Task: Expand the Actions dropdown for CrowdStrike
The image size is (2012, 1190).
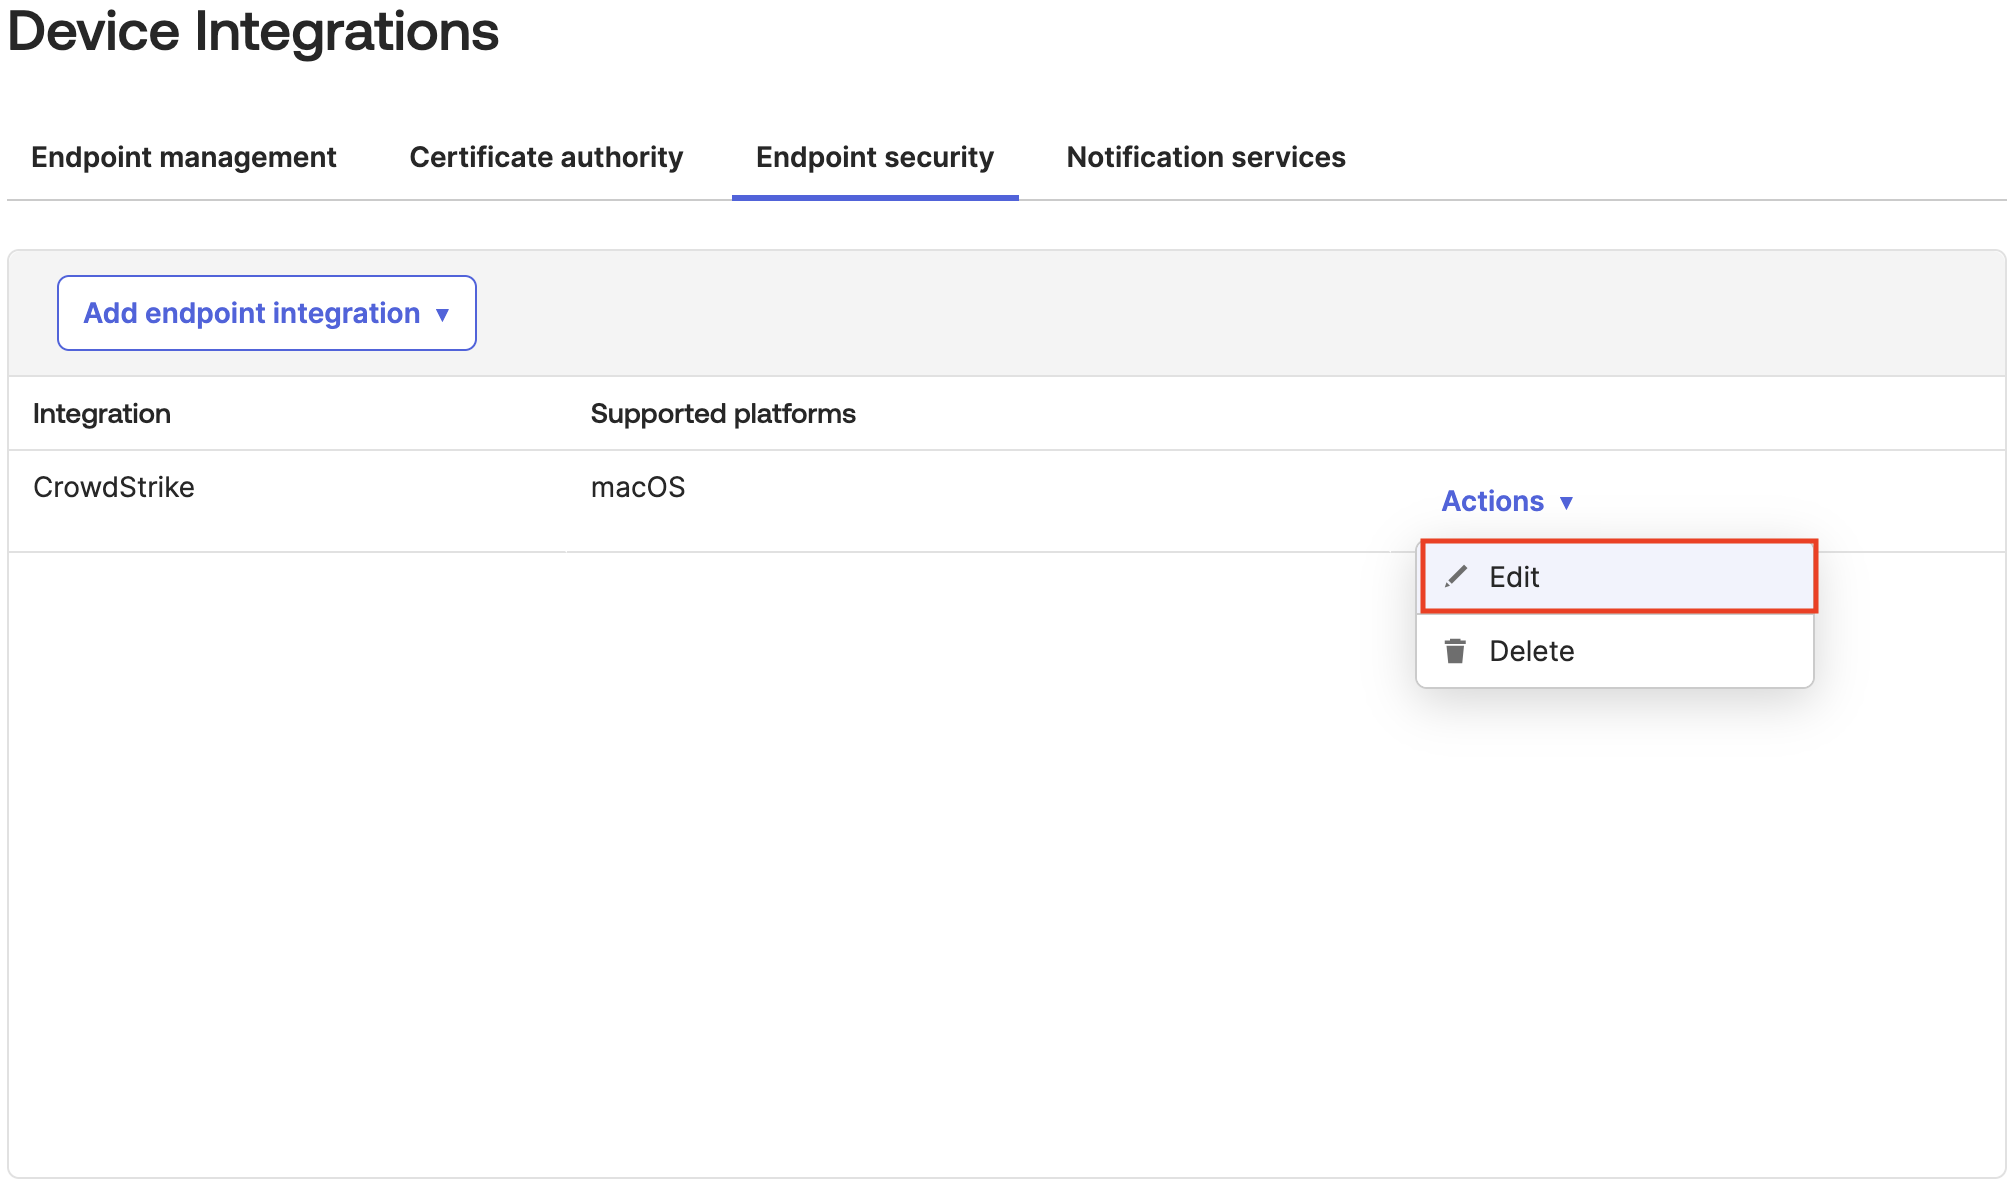Action: pyautogui.click(x=1507, y=501)
